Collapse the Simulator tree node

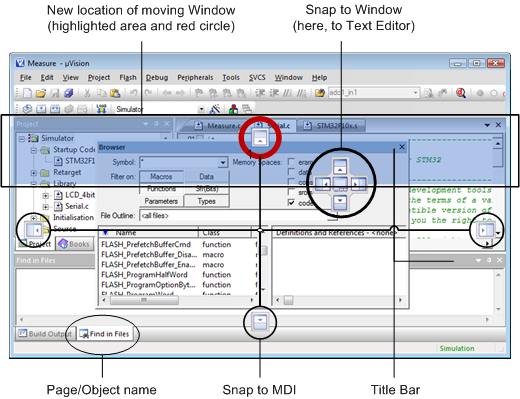pos(22,138)
